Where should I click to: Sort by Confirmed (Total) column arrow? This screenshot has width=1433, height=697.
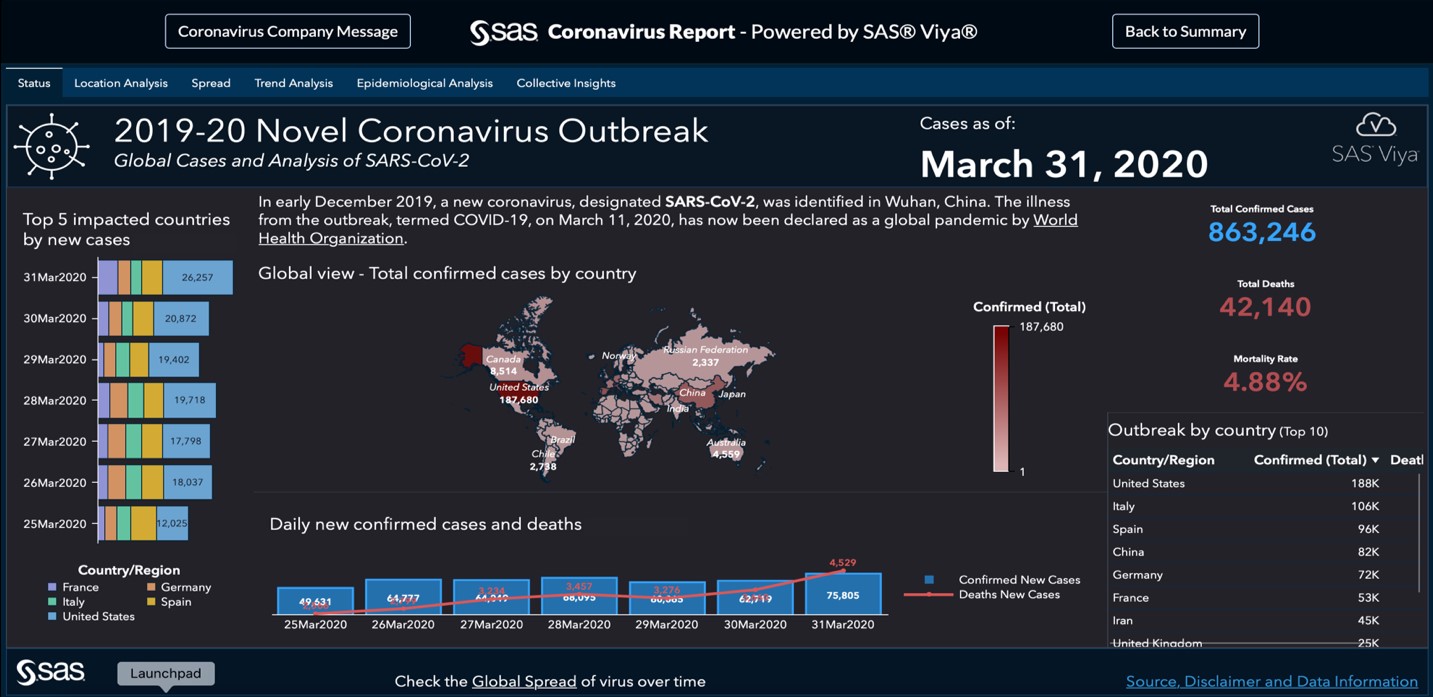coord(1375,460)
